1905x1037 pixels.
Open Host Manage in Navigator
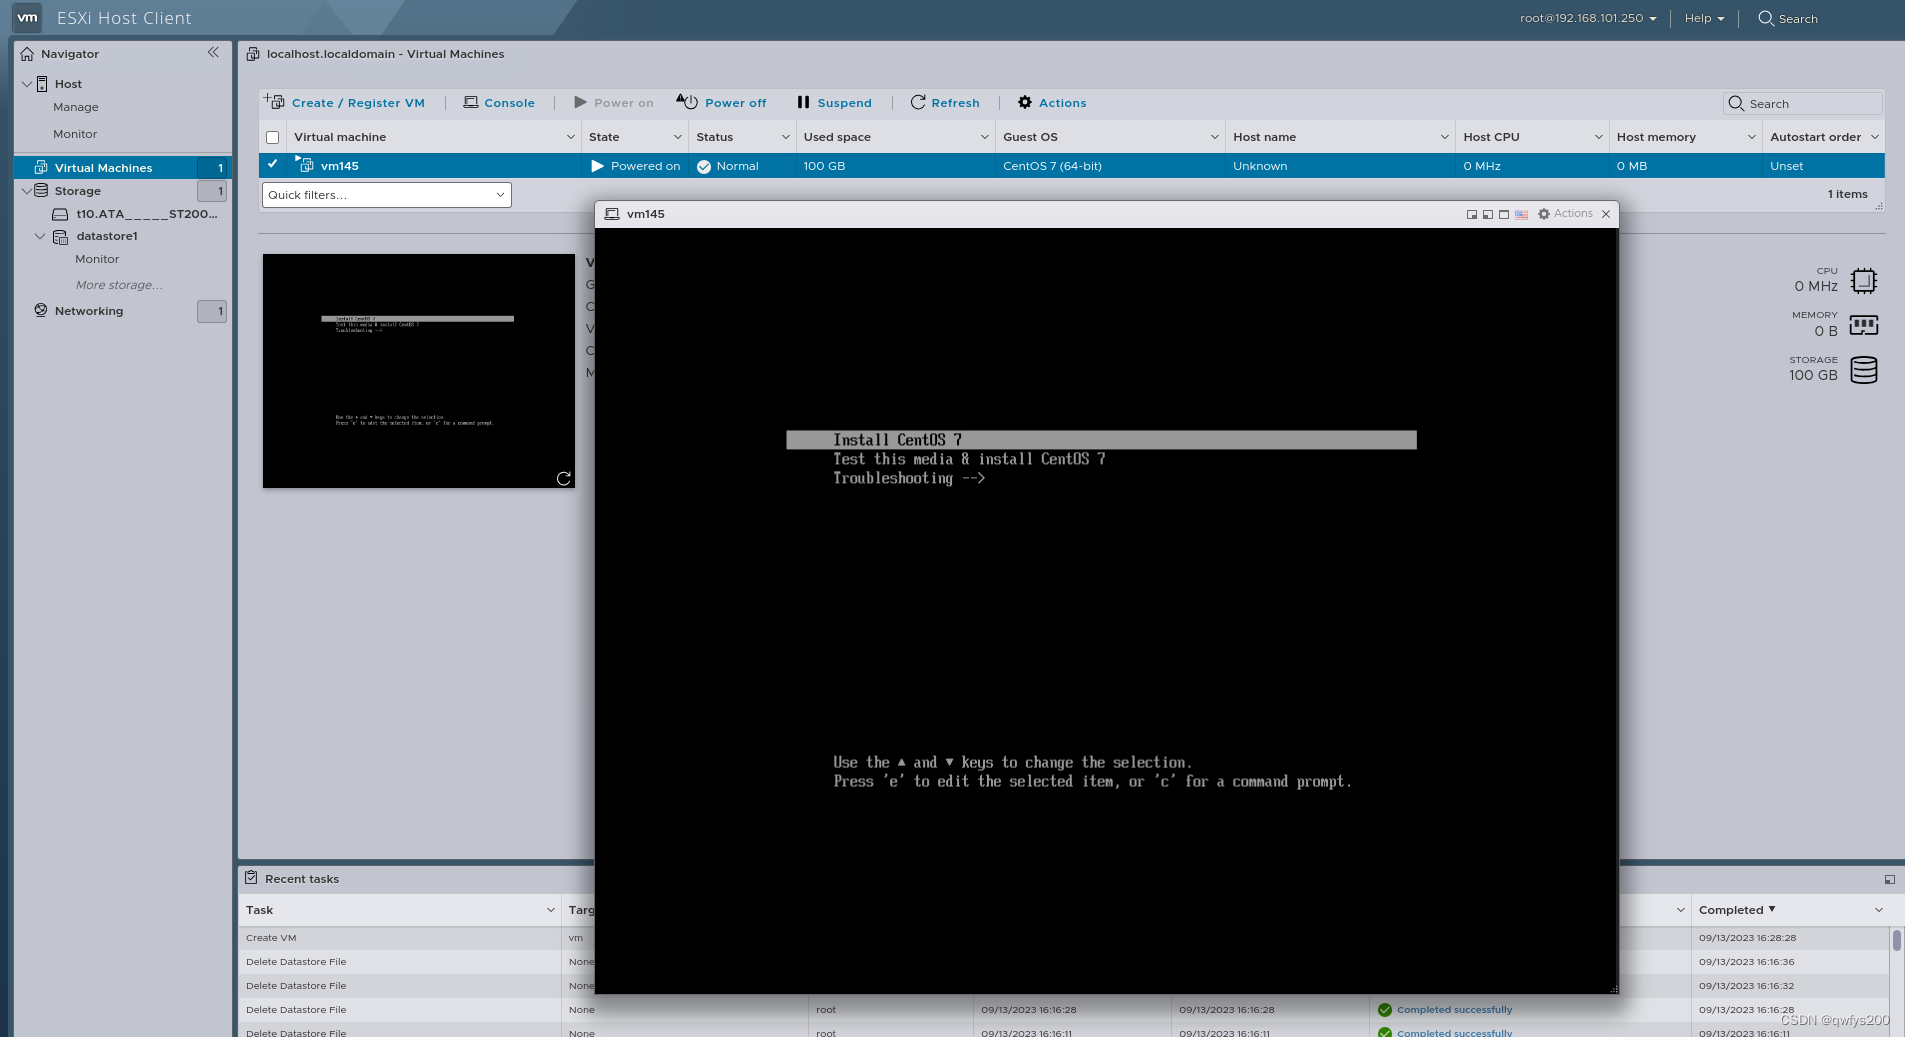(76, 107)
